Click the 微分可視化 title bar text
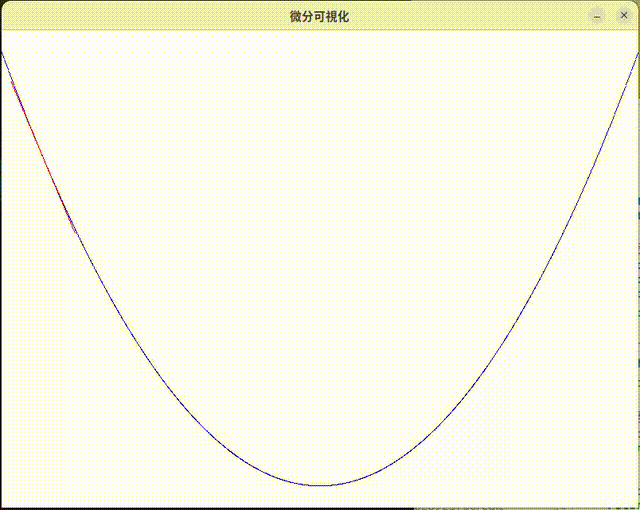The image size is (640, 510). click(319, 16)
